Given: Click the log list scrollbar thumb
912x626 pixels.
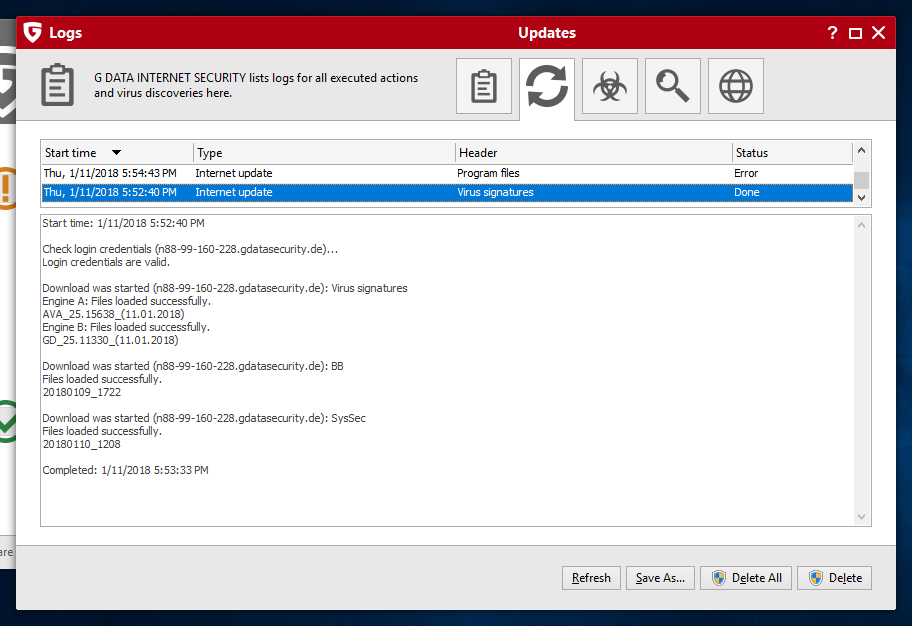Looking at the screenshot, I should click(x=861, y=180).
